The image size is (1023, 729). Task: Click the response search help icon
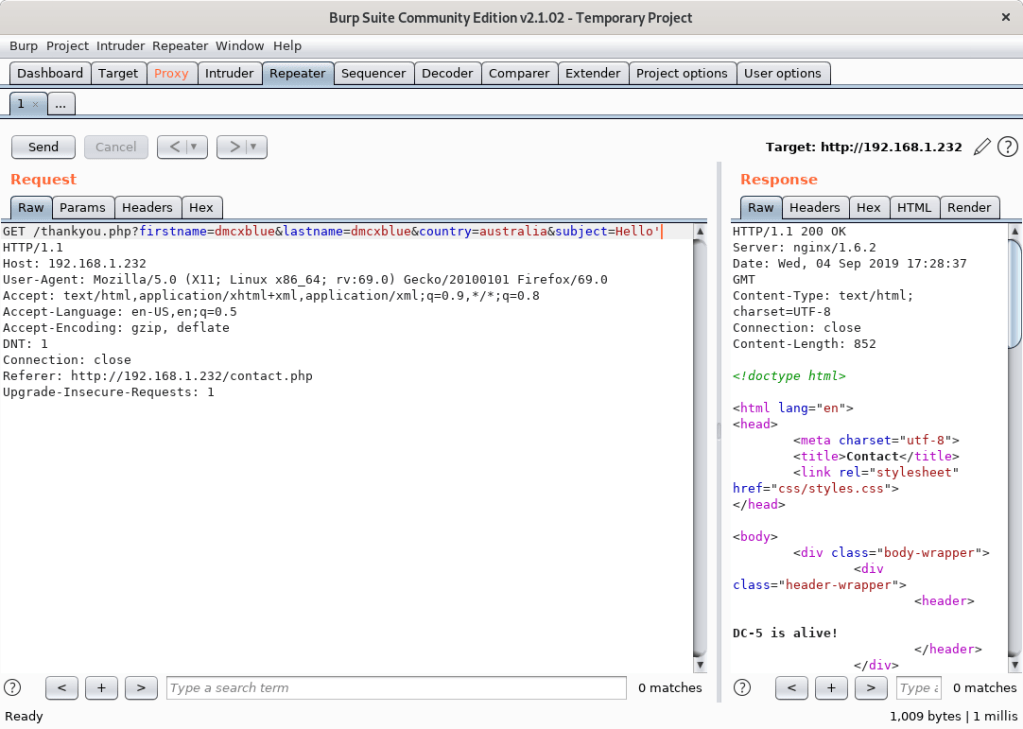point(742,687)
